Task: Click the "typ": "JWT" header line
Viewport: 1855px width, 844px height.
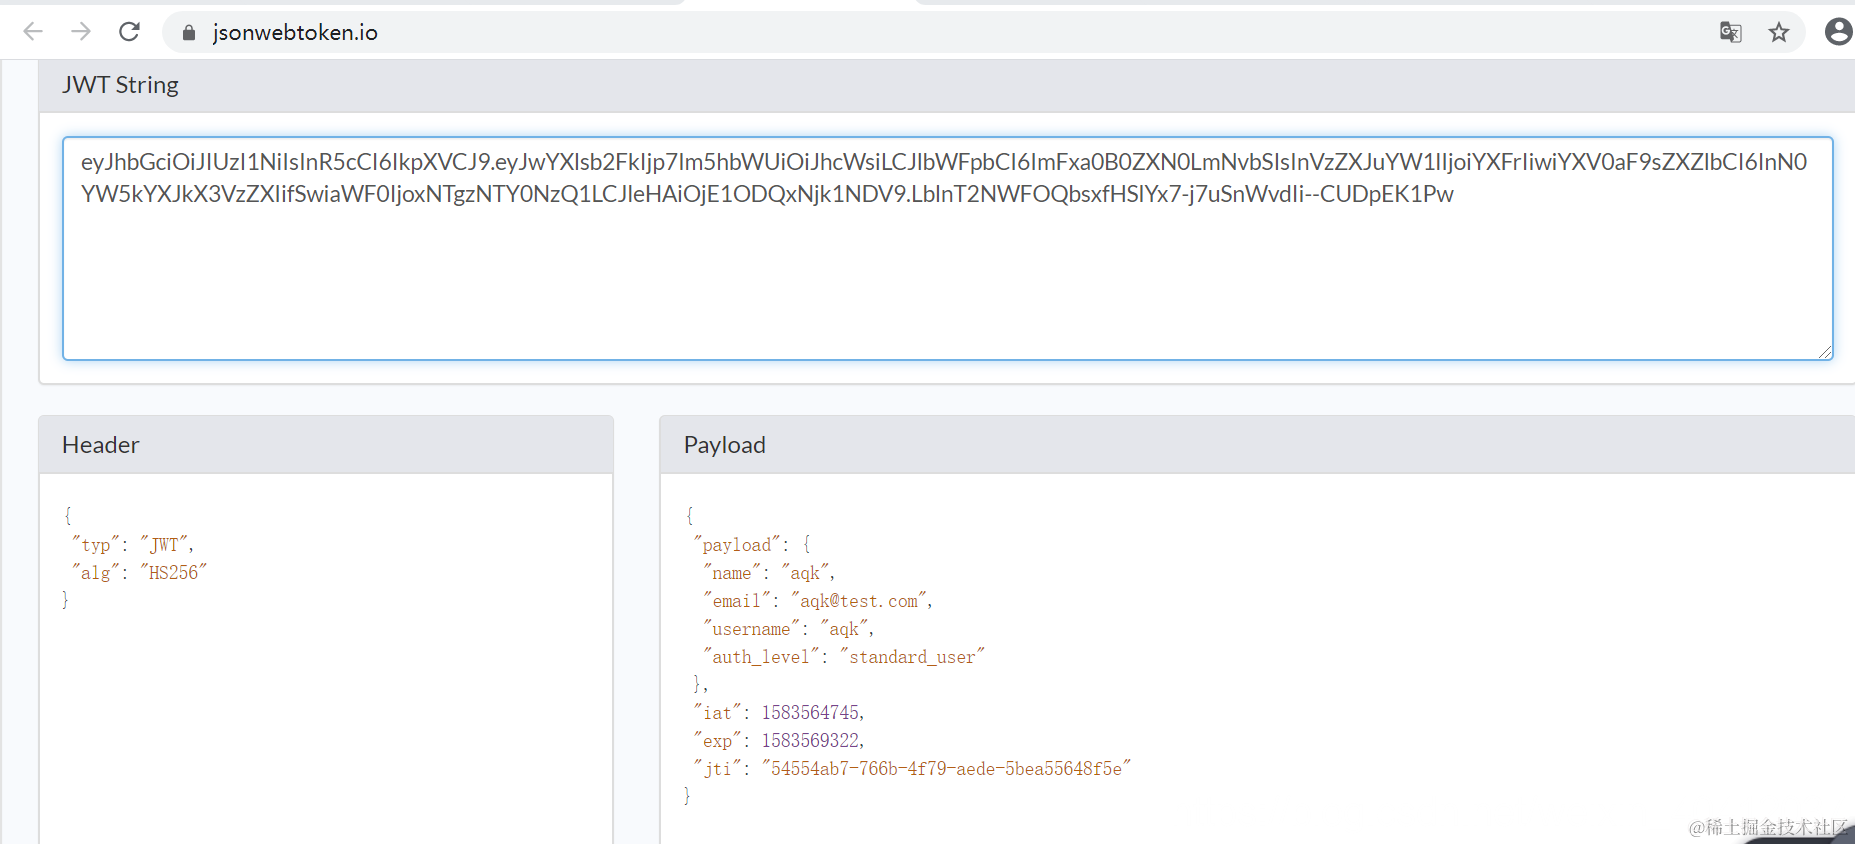Action: pos(133,545)
